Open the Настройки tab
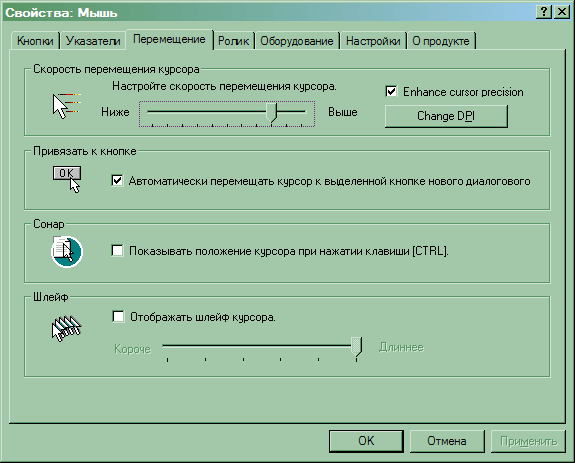This screenshot has width=575, height=463. coord(373,41)
